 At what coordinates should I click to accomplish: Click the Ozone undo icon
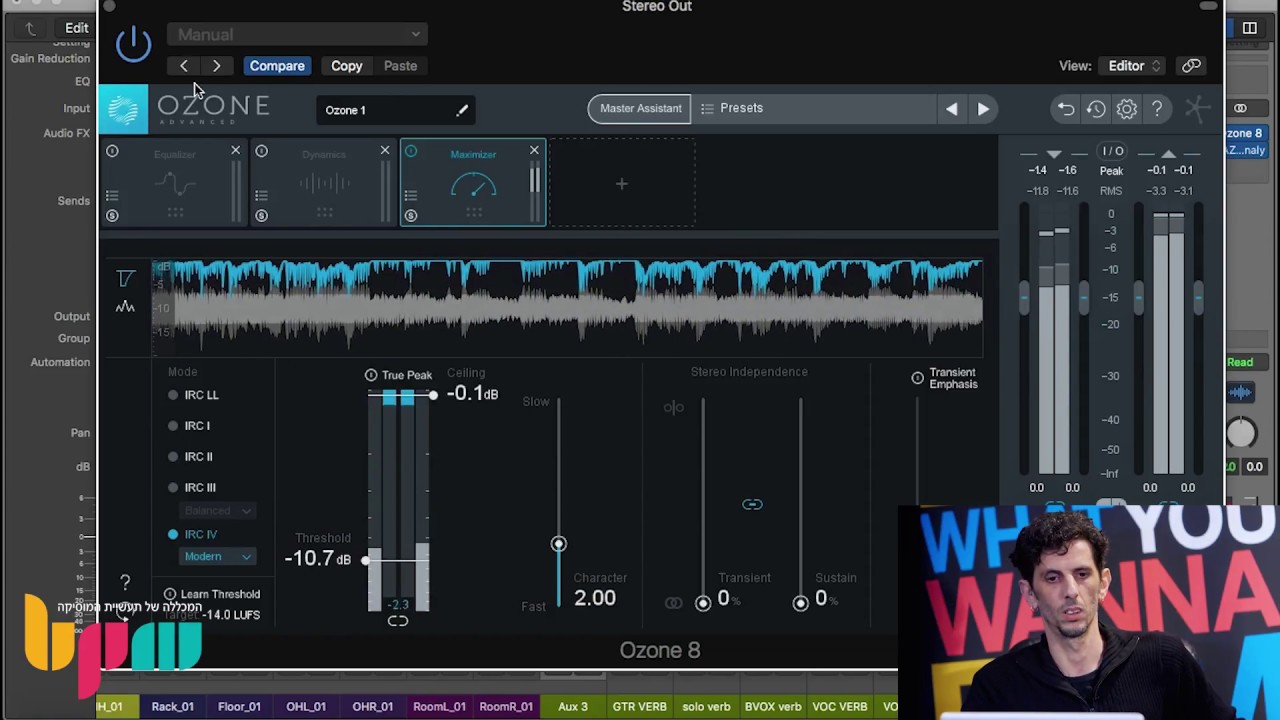tap(1066, 109)
